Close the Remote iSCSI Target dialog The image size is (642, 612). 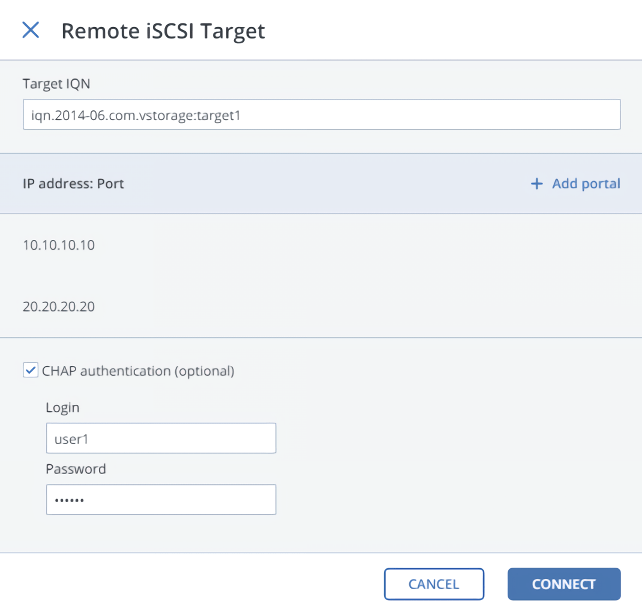31,30
